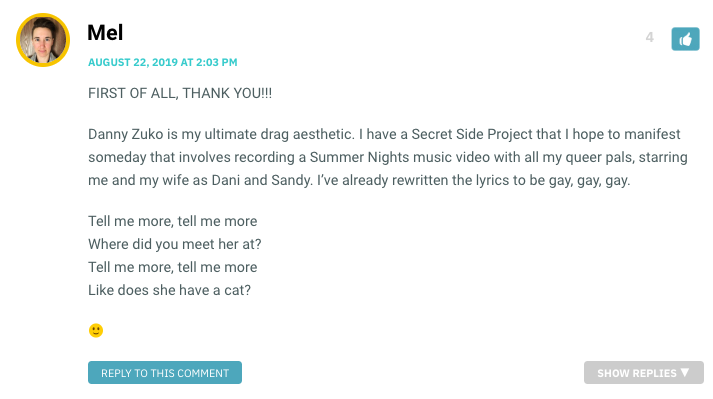Open the August 22, 2019 timestamp permalink
The width and height of the screenshot is (713, 399).
pos(162,62)
